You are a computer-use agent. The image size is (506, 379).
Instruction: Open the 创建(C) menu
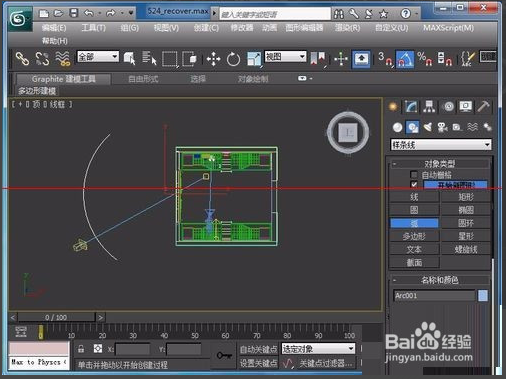pos(206,28)
